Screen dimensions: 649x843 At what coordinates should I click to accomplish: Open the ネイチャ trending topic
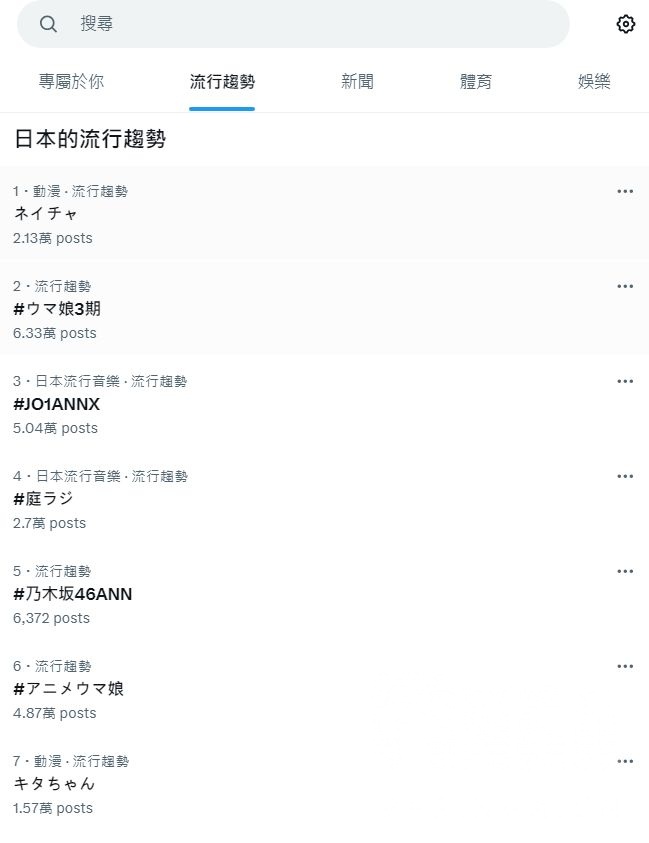(x=46, y=214)
